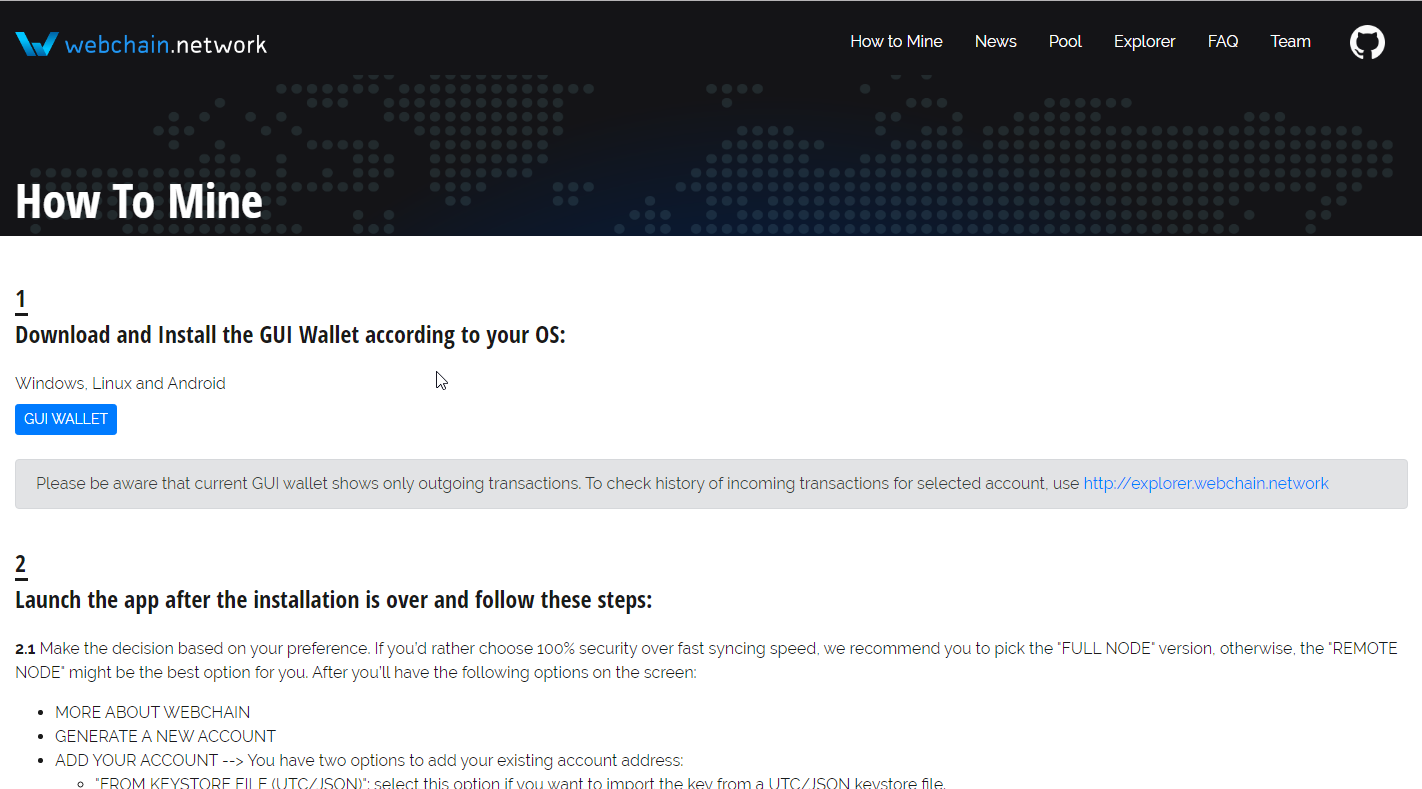This screenshot has width=1422, height=789.
Task: Go to webchain.network home via logo text
Action: pos(166,45)
